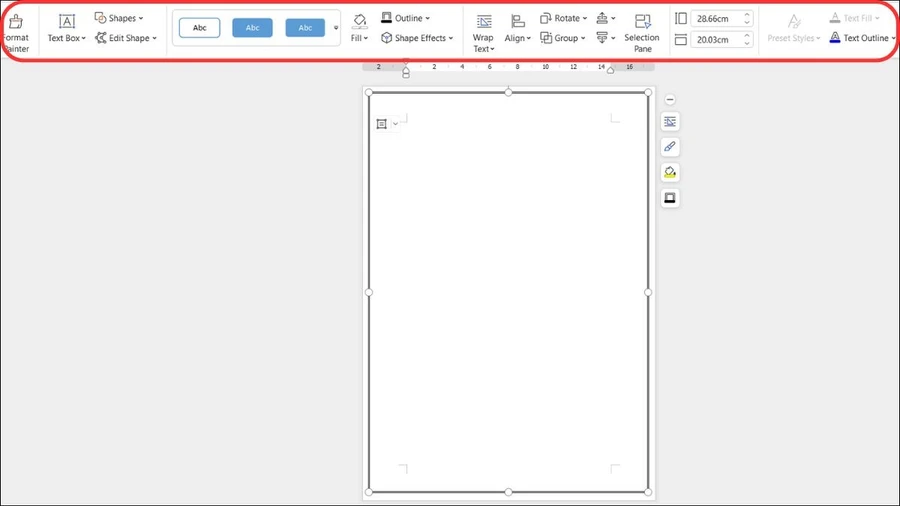Click the floating shape outline icon

click(670, 198)
